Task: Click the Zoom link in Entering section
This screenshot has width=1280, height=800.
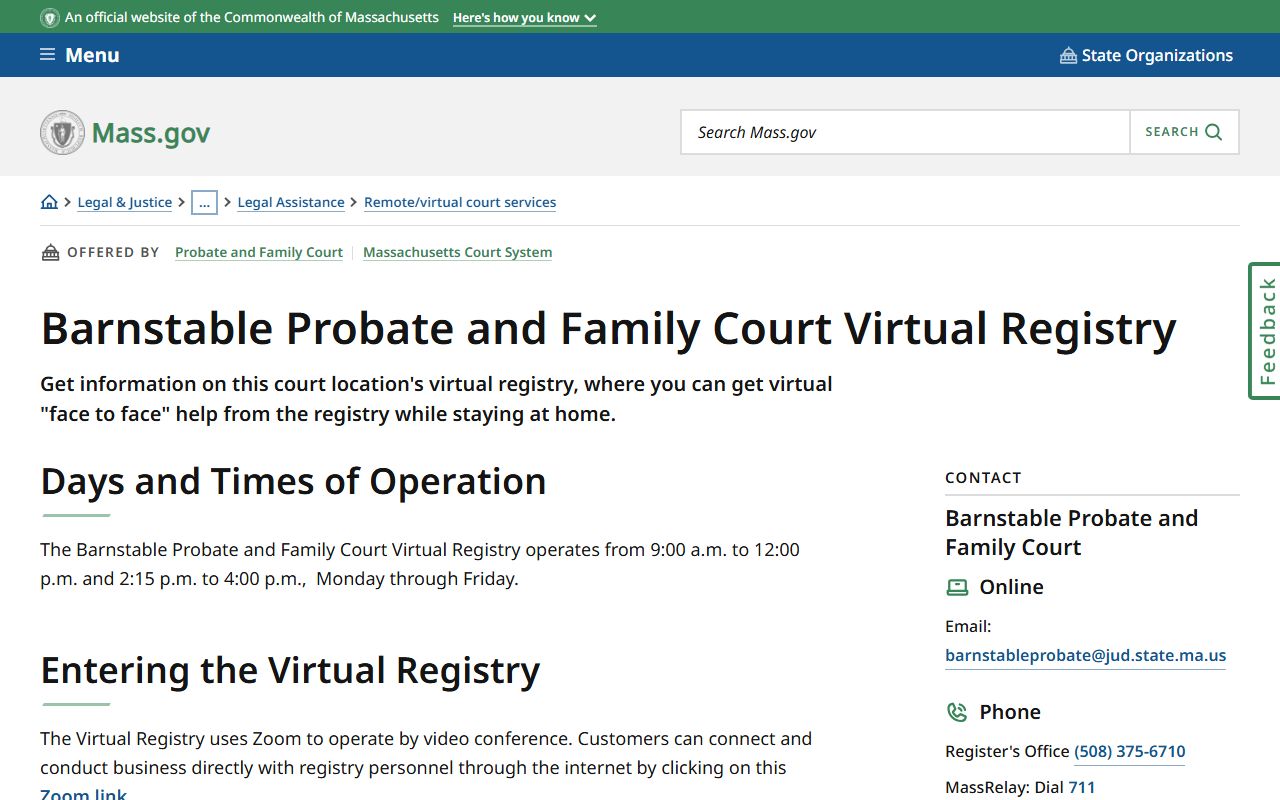Action: pyautogui.click(x=83, y=794)
